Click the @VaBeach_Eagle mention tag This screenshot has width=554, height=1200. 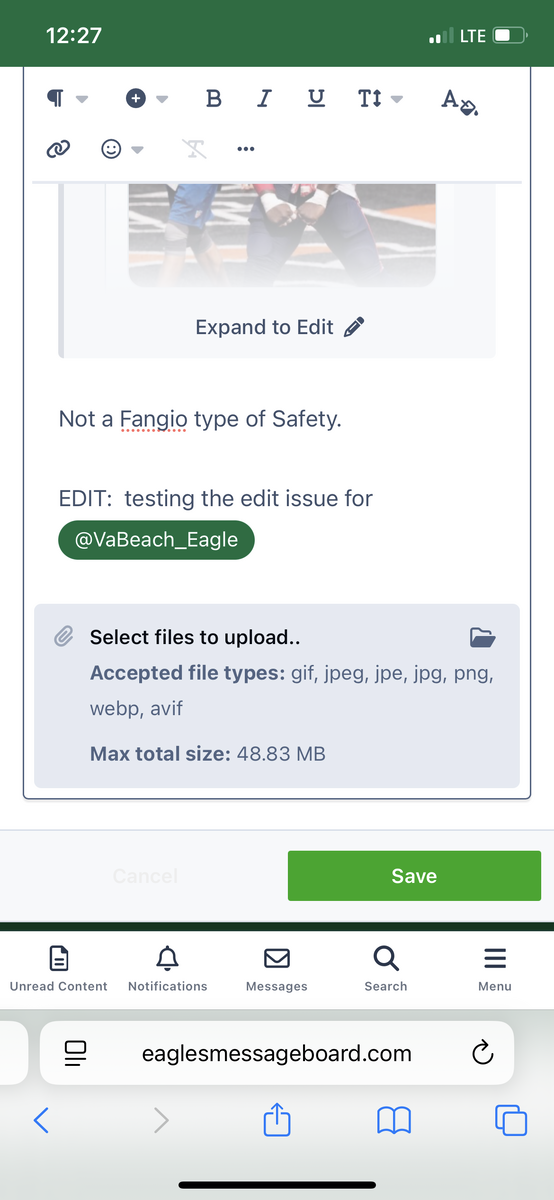click(x=156, y=539)
